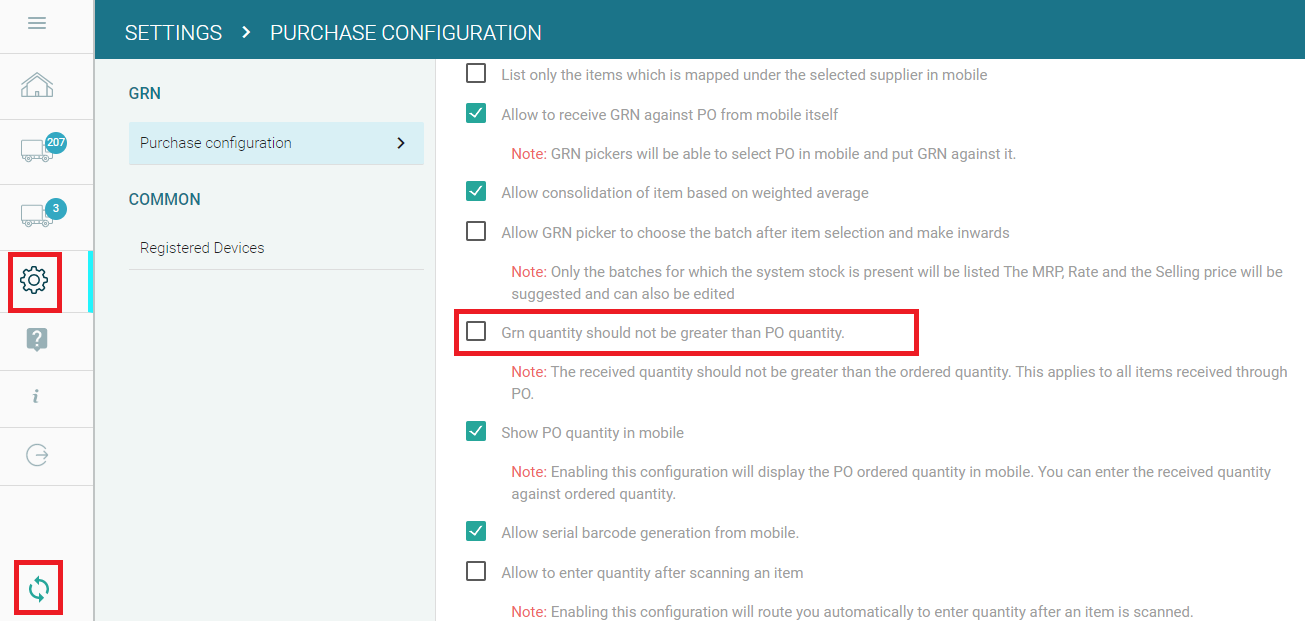This screenshot has width=1305, height=621.
Task: Click the info icon in the sidebar
Action: point(36,397)
